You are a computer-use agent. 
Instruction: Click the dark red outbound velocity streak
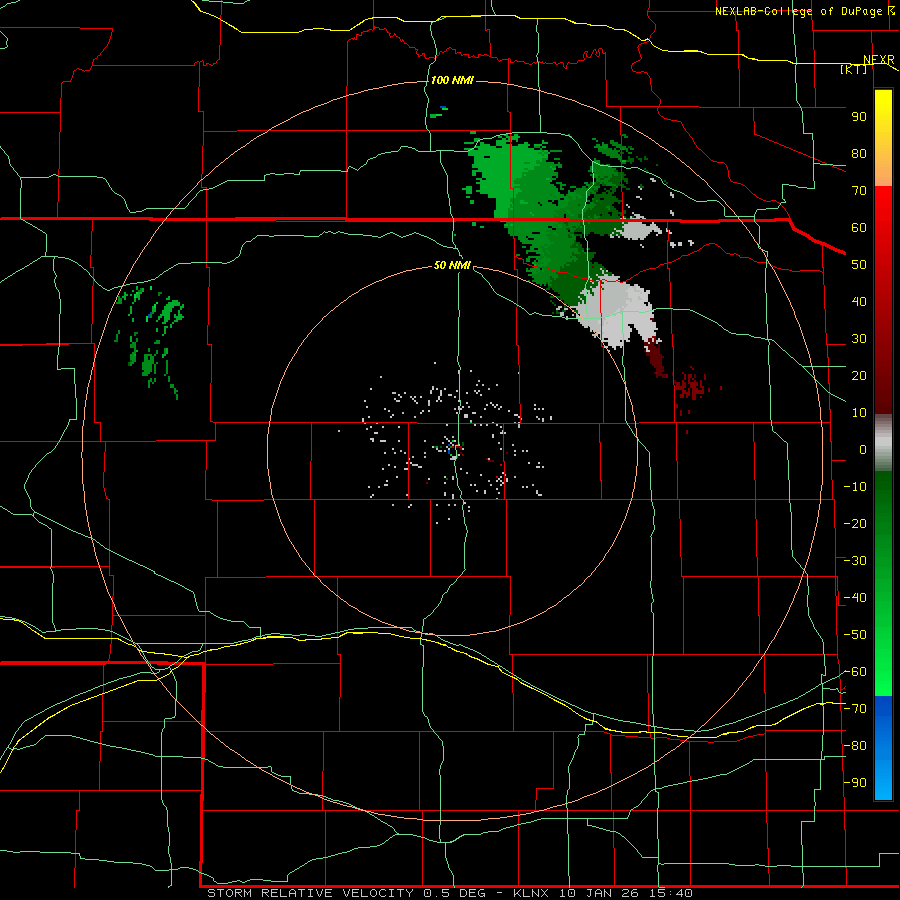(x=655, y=358)
